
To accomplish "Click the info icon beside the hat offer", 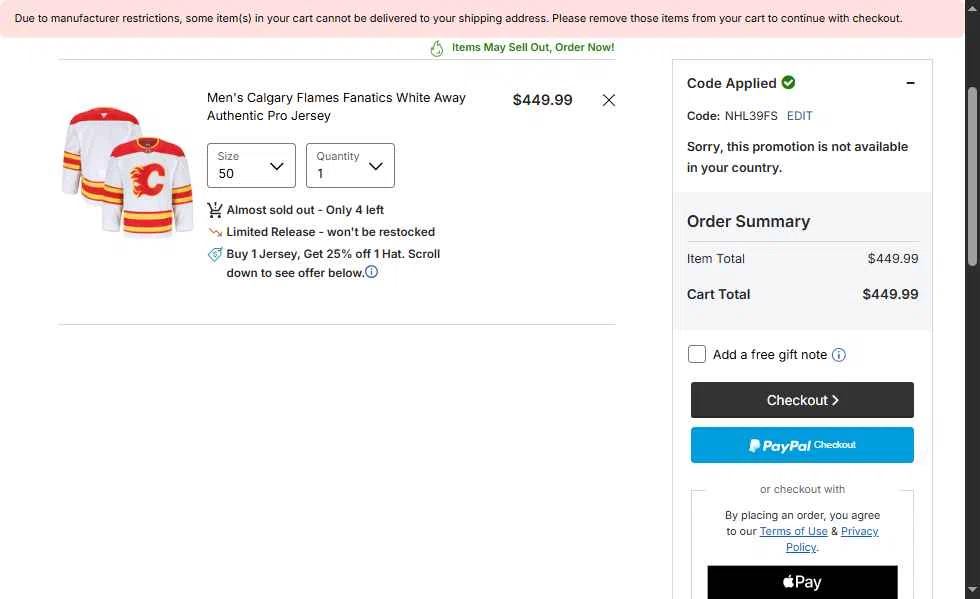I will [x=371, y=272].
